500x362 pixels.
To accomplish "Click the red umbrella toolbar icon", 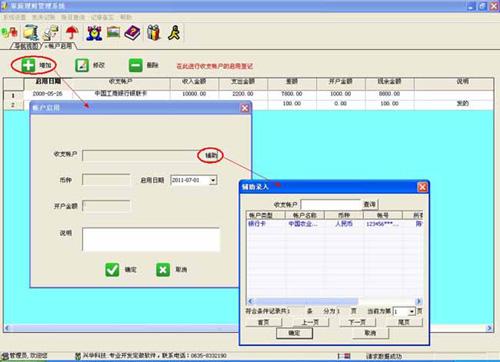I will [x=72, y=32].
